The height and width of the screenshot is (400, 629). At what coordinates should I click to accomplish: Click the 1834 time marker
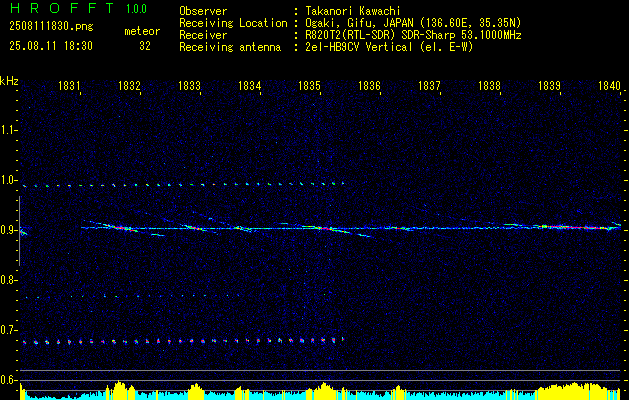pyautogui.click(x=250, y=85)
